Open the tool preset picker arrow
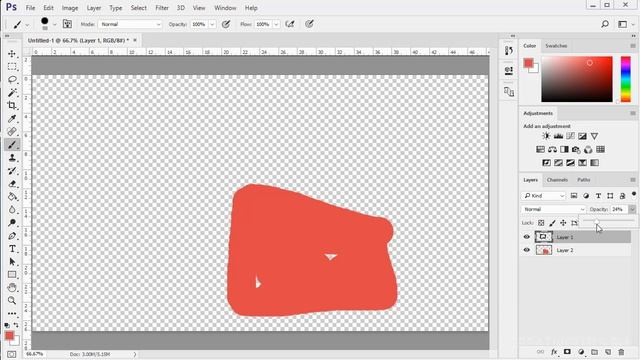 tap(27, 25)
